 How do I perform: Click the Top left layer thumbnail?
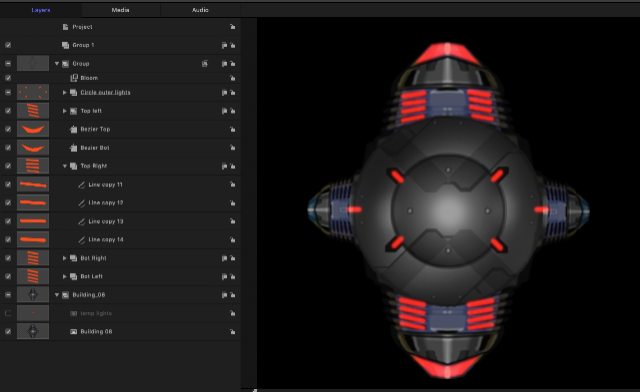tap(33, 111)
